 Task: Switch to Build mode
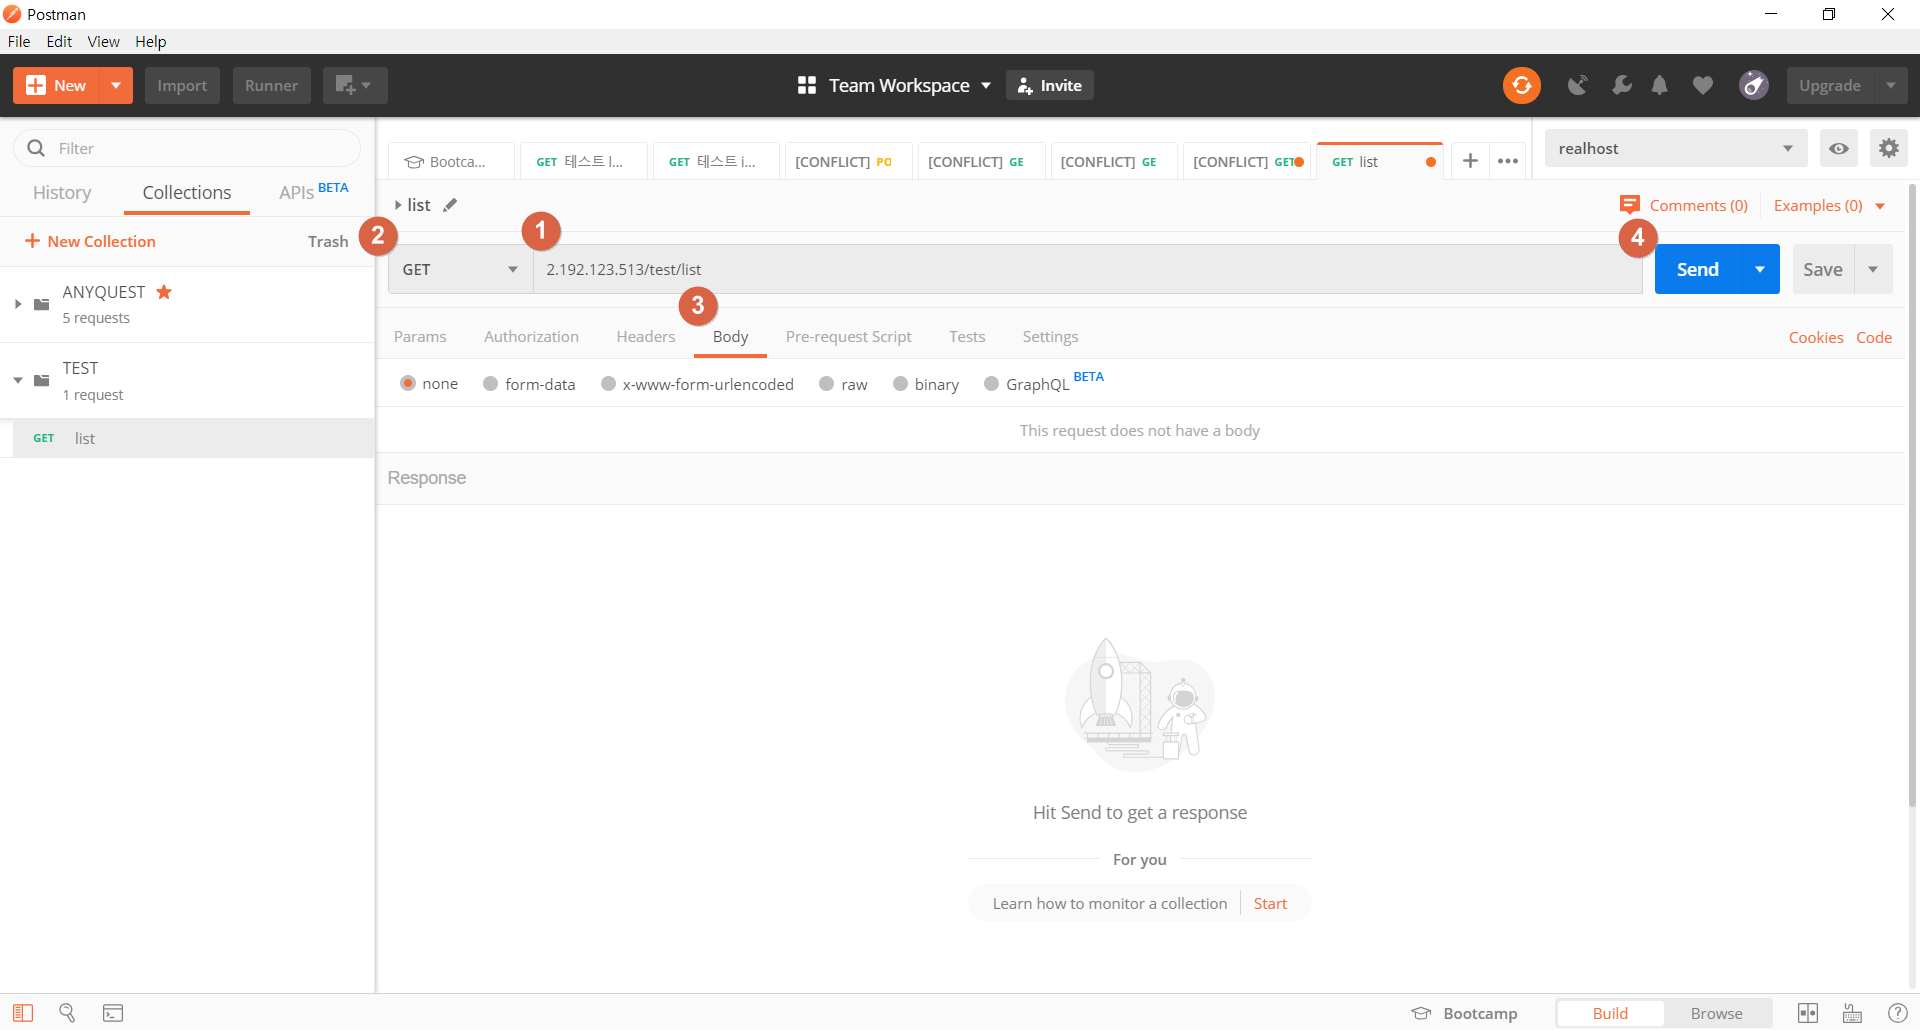[1610, 1013]
